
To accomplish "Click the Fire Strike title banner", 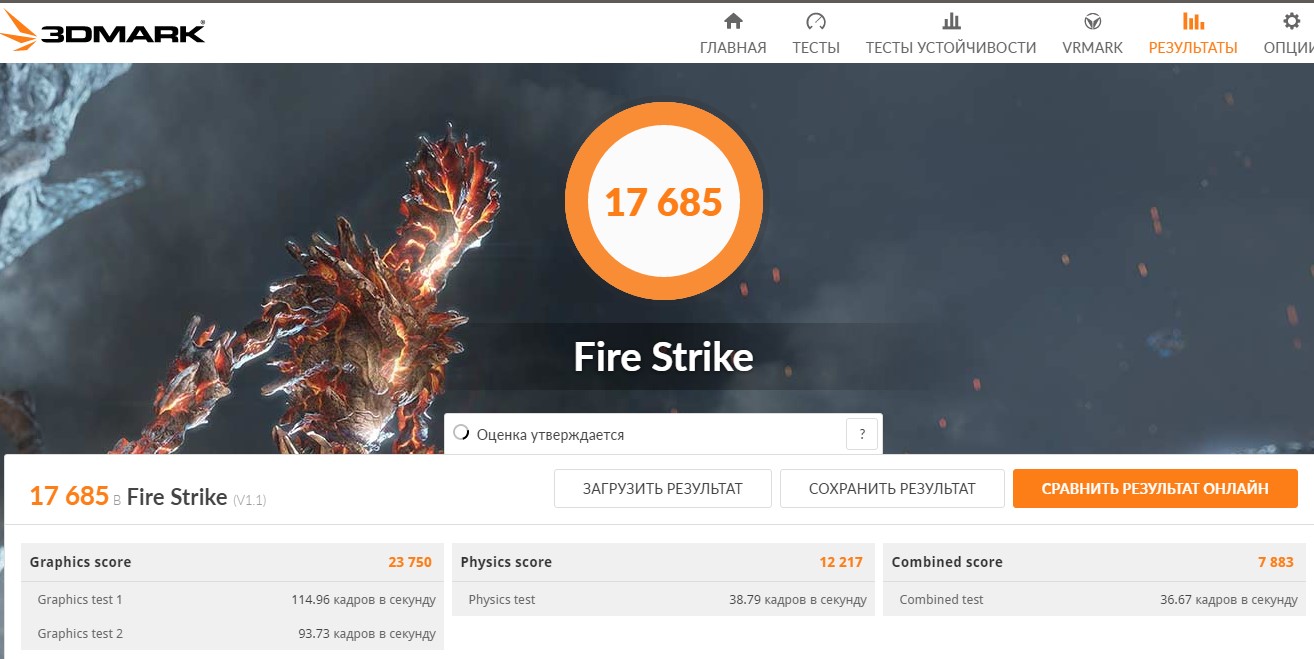I will point(663,357).
